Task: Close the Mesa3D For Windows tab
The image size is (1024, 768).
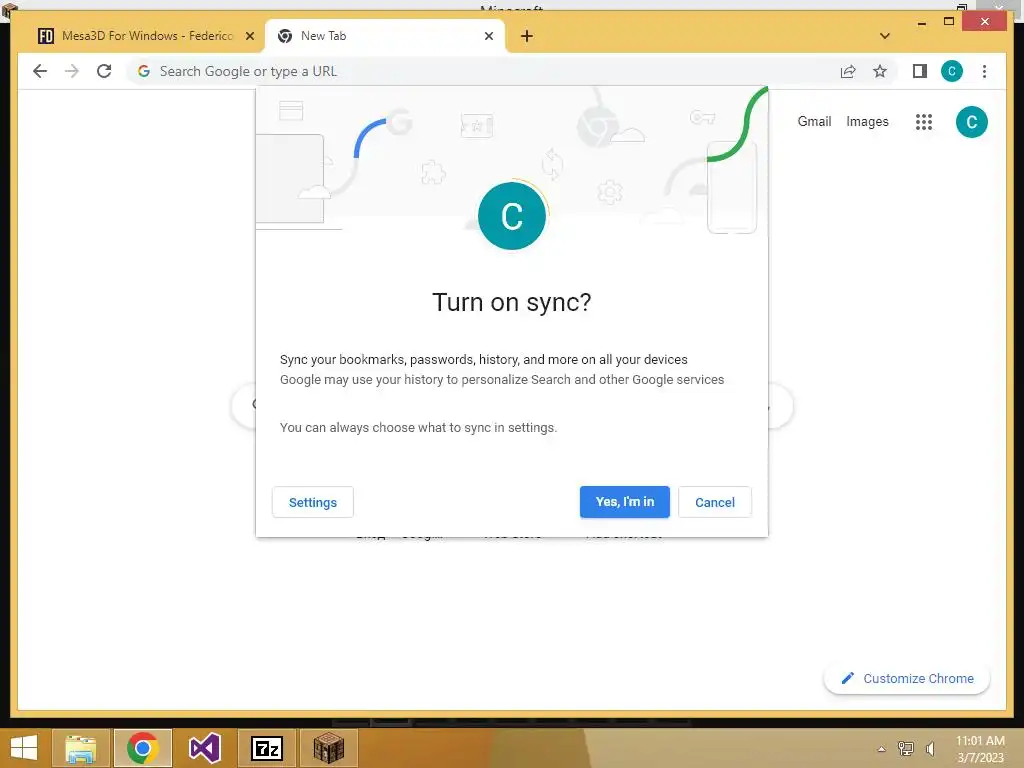Action: point(249,36)
